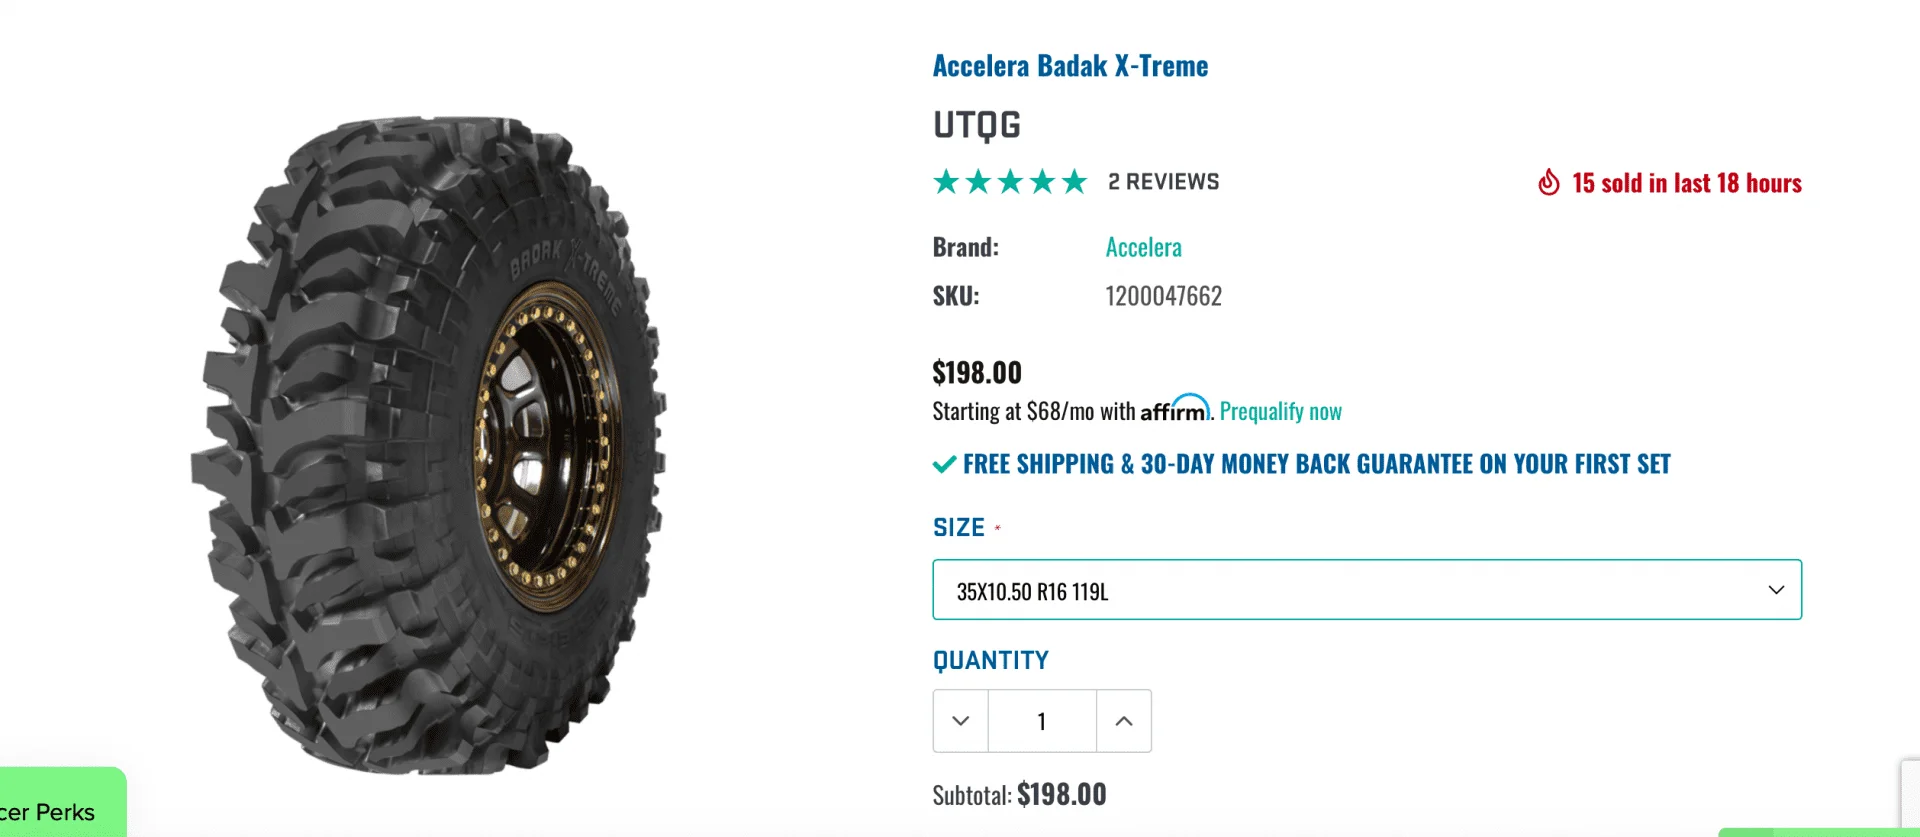This screenshot has width=1920, height=837.
Task: Click the green free shipping checkmark
Action: tap(944, 464)
